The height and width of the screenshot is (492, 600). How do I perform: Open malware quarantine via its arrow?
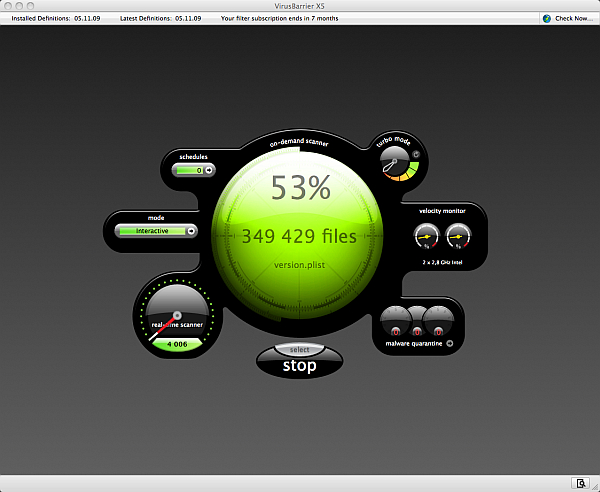pyautogui.click(x=450, y=344)
